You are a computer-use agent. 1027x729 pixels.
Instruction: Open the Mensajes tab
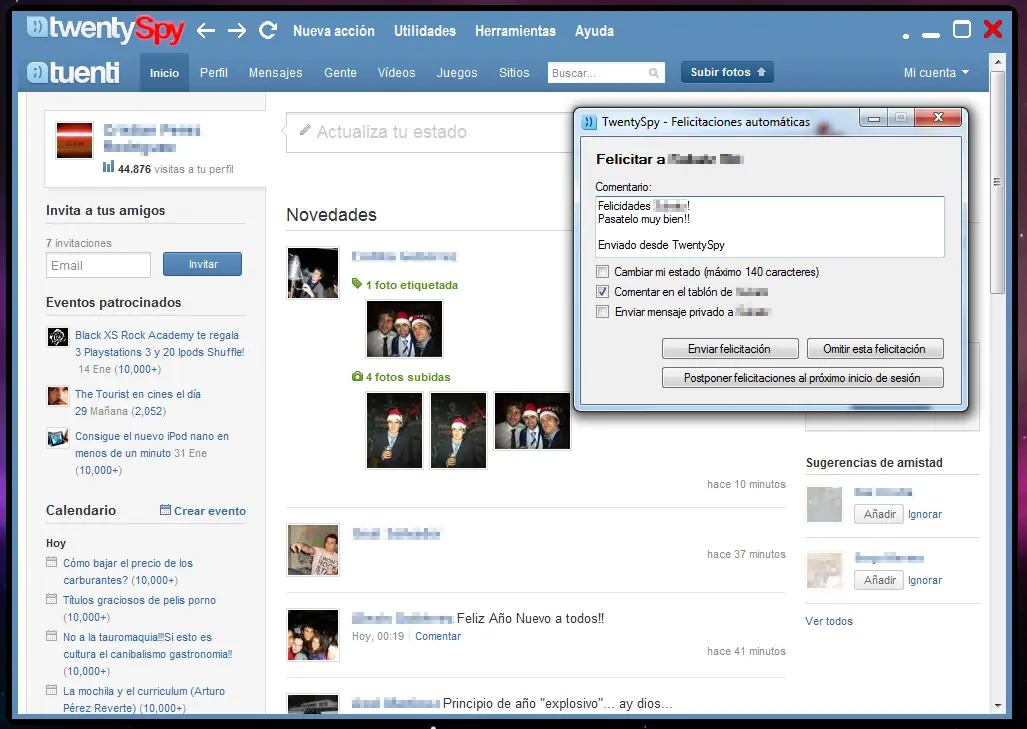coord(275,73)
